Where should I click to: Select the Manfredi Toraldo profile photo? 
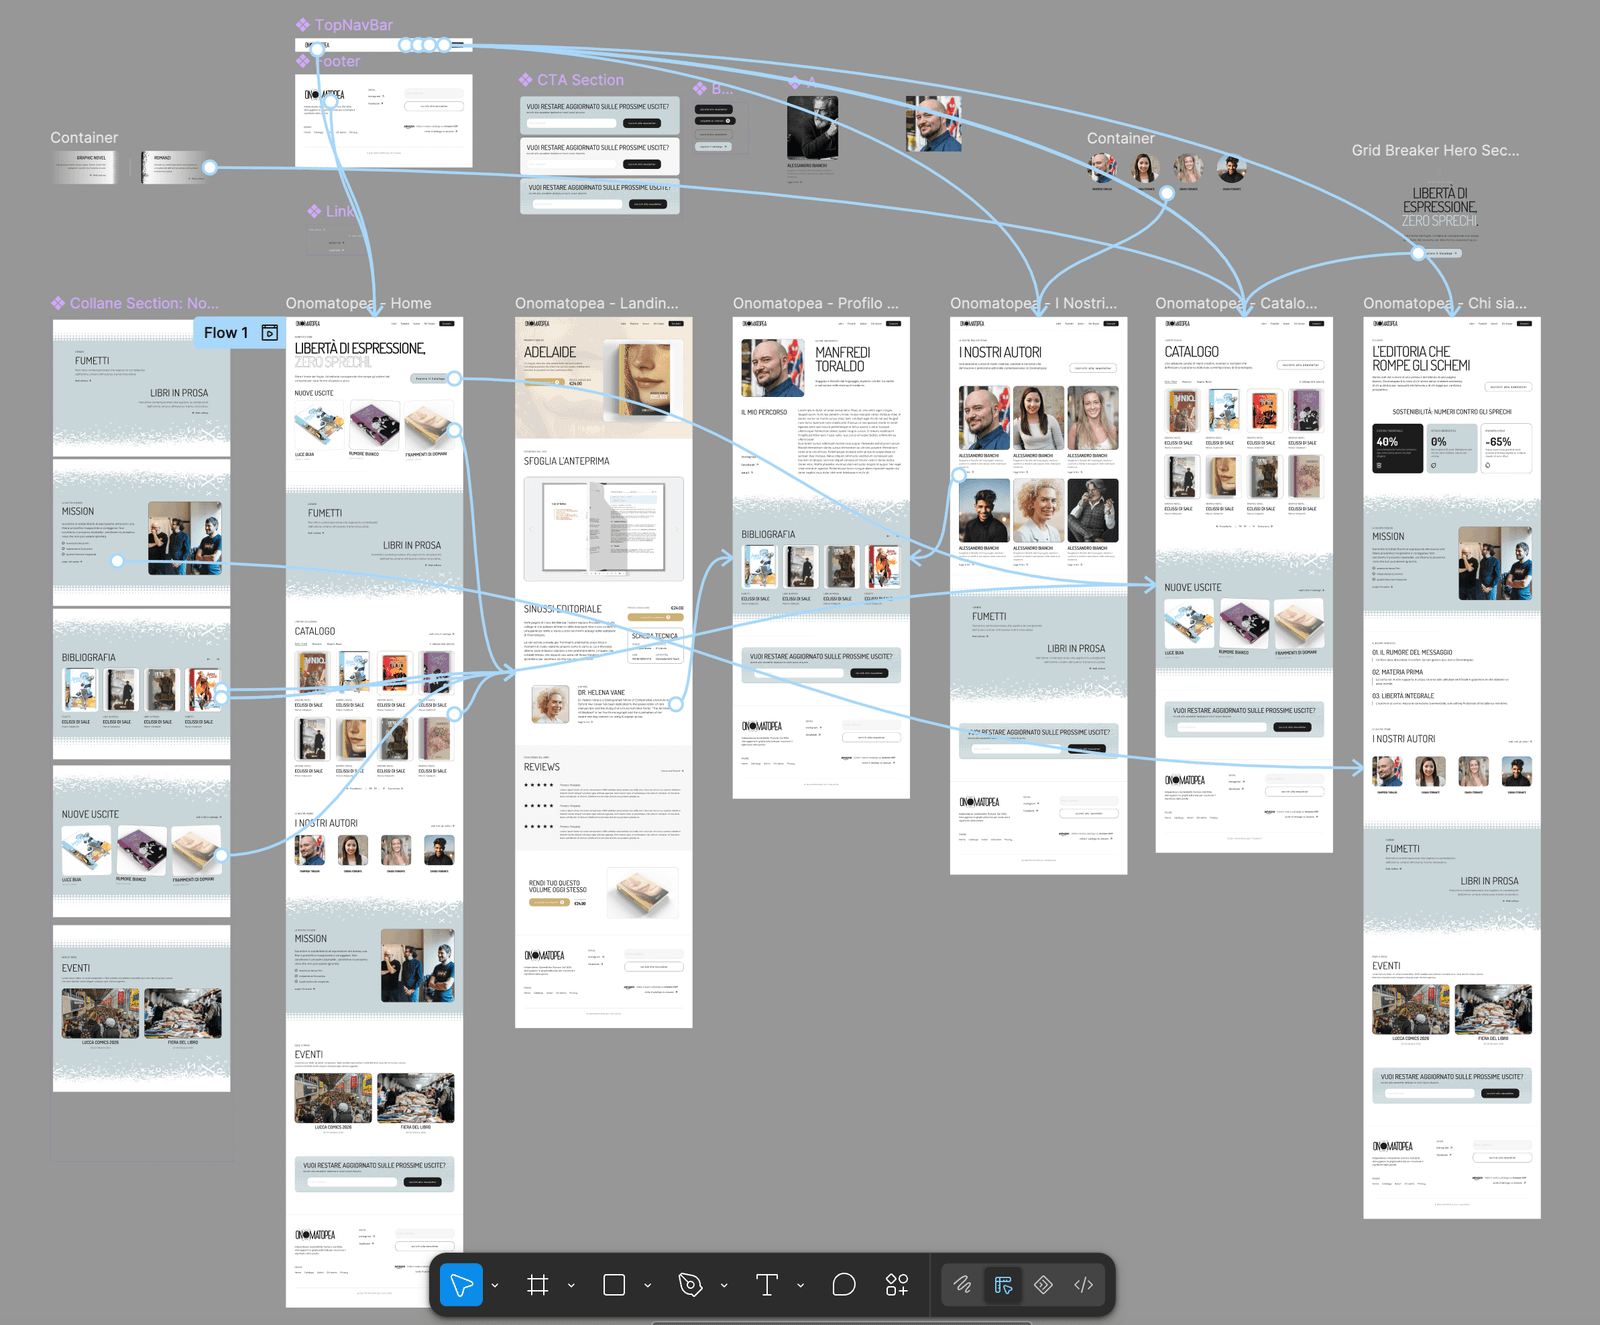click(773, 368)
